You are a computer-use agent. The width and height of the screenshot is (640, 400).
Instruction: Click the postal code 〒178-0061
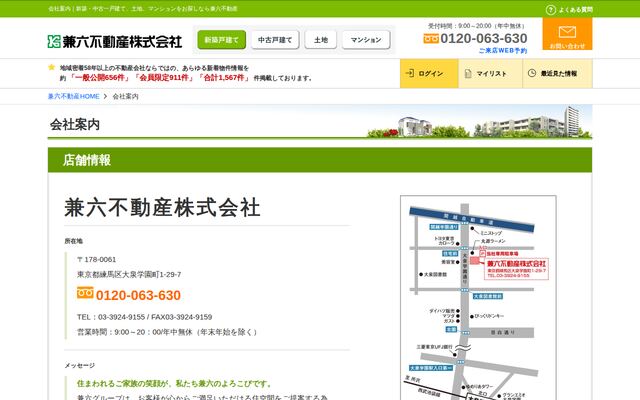click(96, 259)
